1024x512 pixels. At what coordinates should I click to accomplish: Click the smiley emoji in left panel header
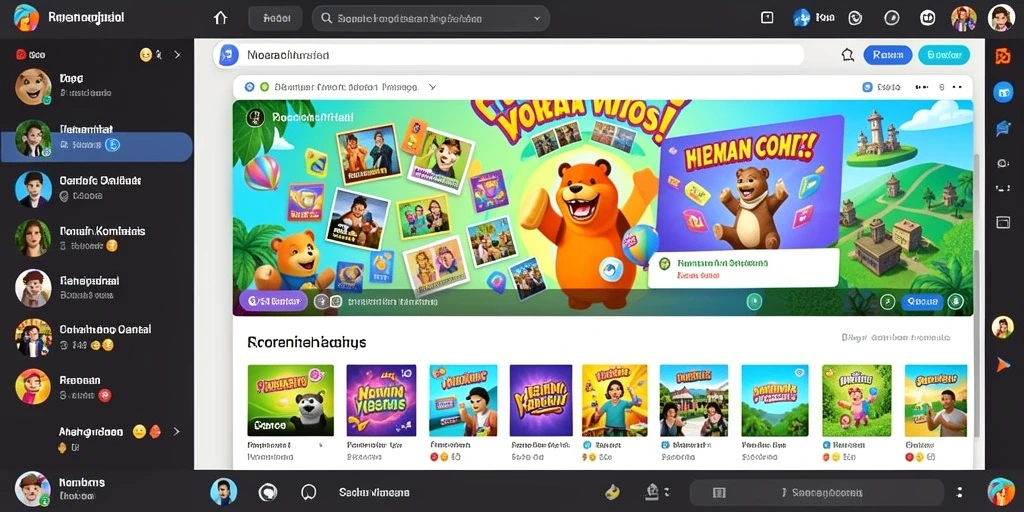(x=146, y=55)
